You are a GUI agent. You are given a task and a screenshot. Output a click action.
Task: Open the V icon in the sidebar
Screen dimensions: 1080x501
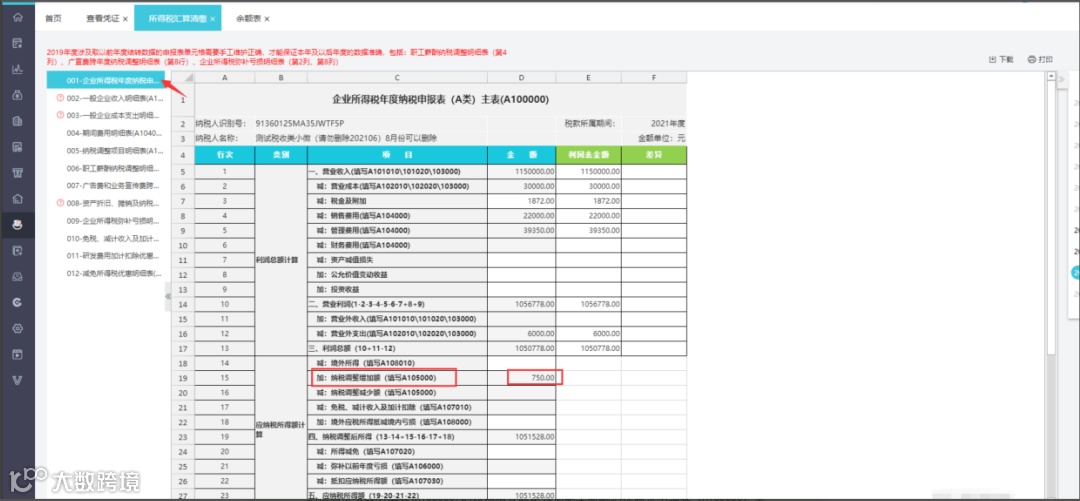click(18, 380)
